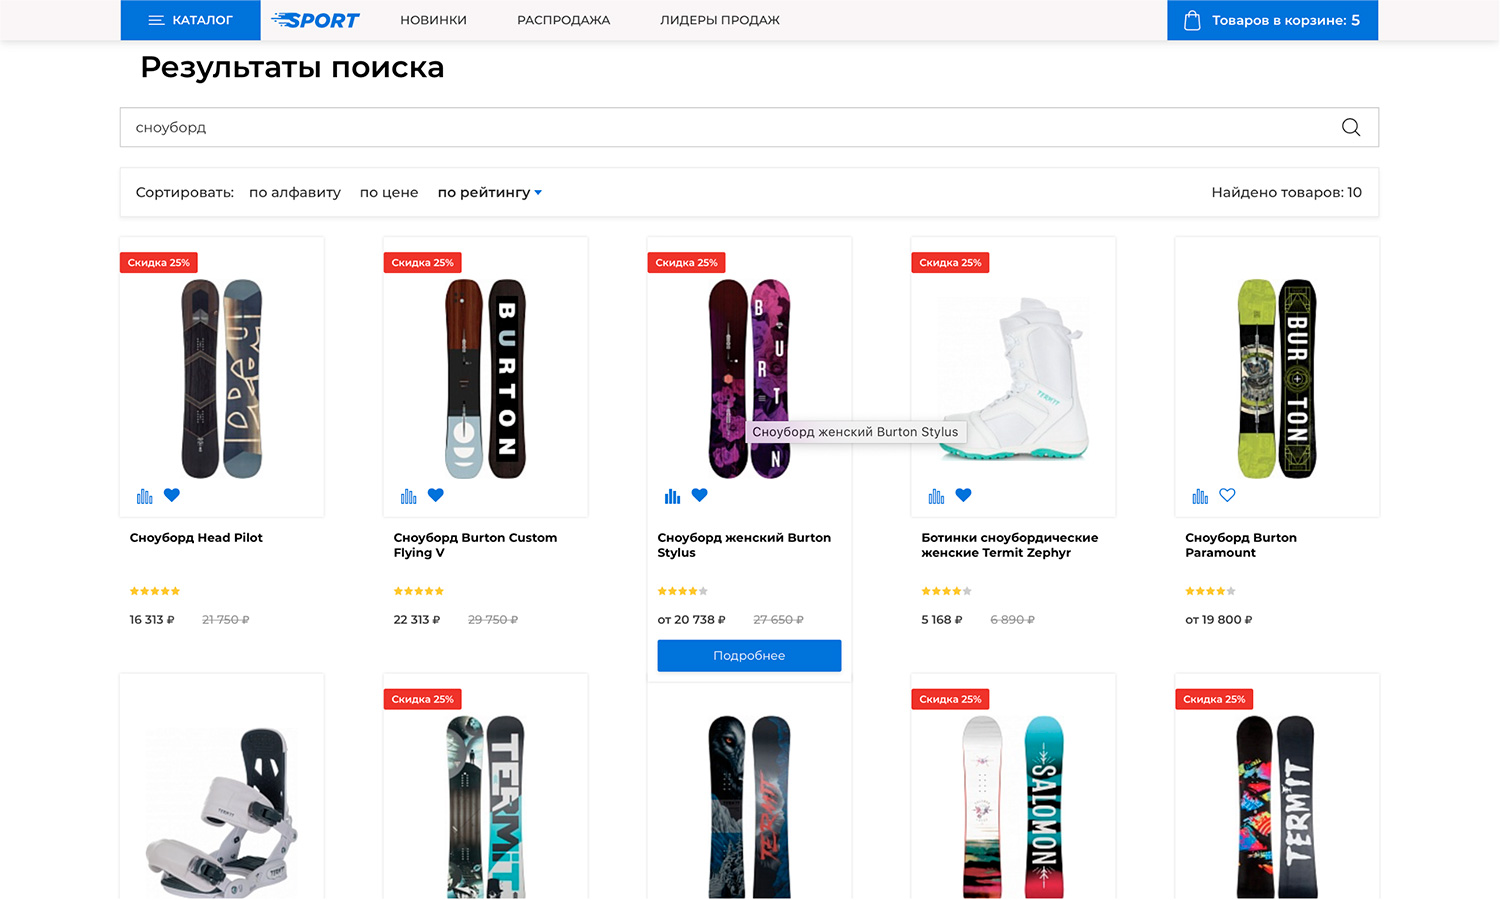Sort results by price

coord(389,192)
